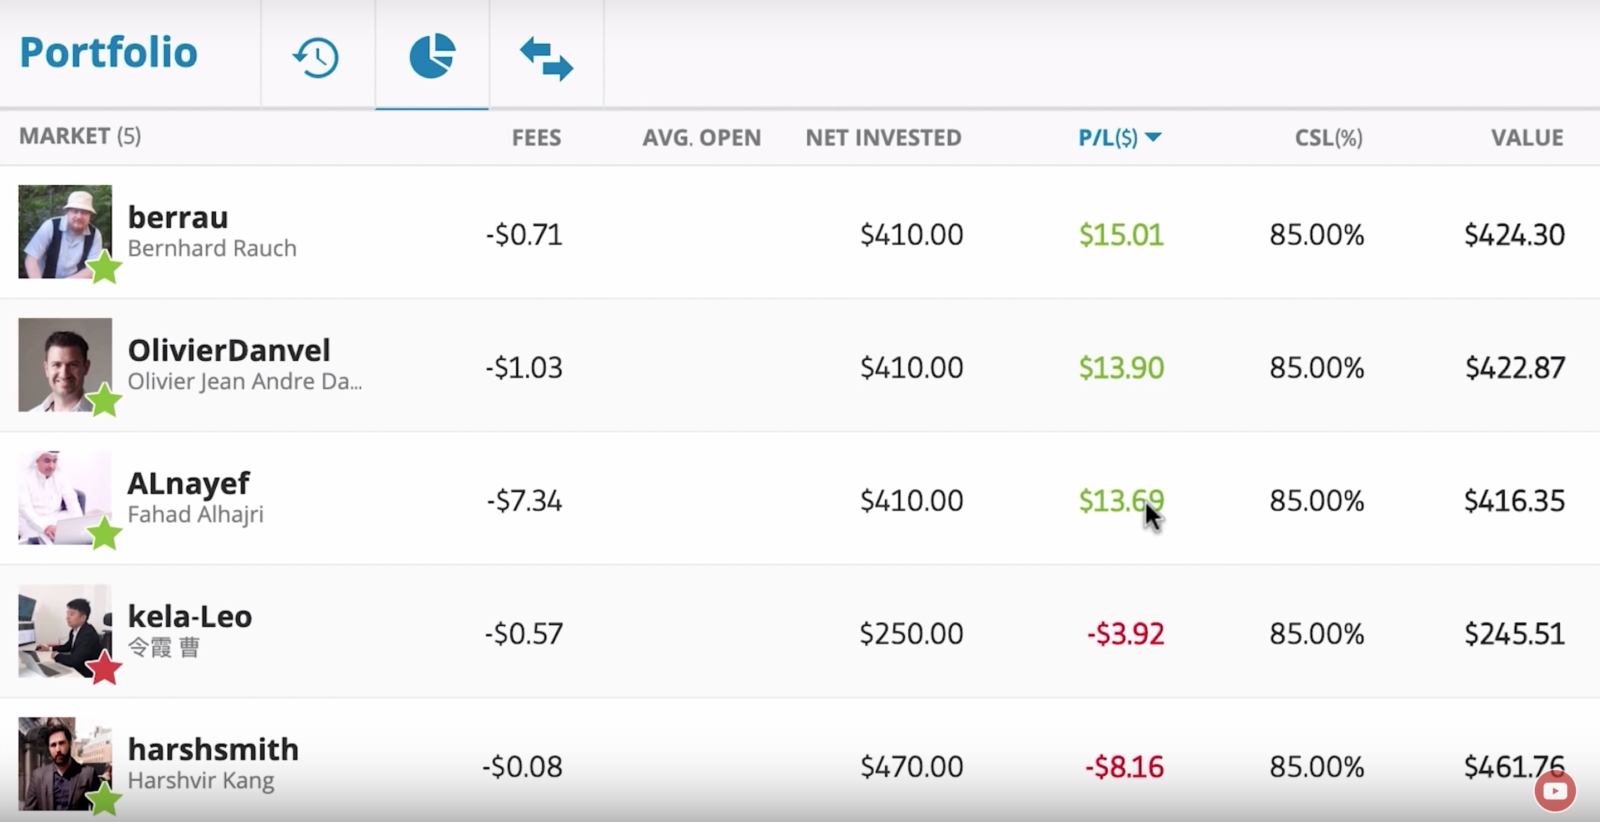The width and height of the screenshot is (1600, 822).
Task: Toggle the P/L($) sort arrow
Action: 1153,137
